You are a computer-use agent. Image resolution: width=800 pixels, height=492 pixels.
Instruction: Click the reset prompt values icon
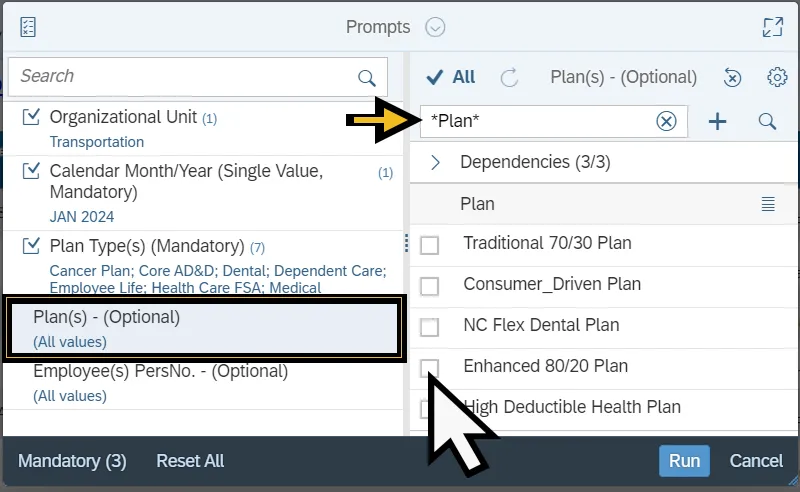(732, 77)
